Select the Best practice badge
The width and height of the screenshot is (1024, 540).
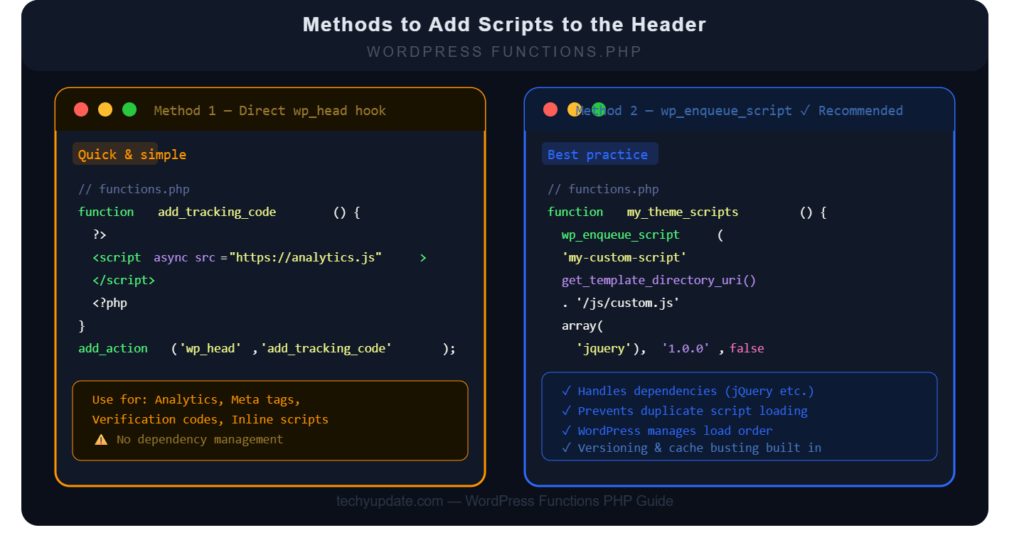(x=600, y=154)
